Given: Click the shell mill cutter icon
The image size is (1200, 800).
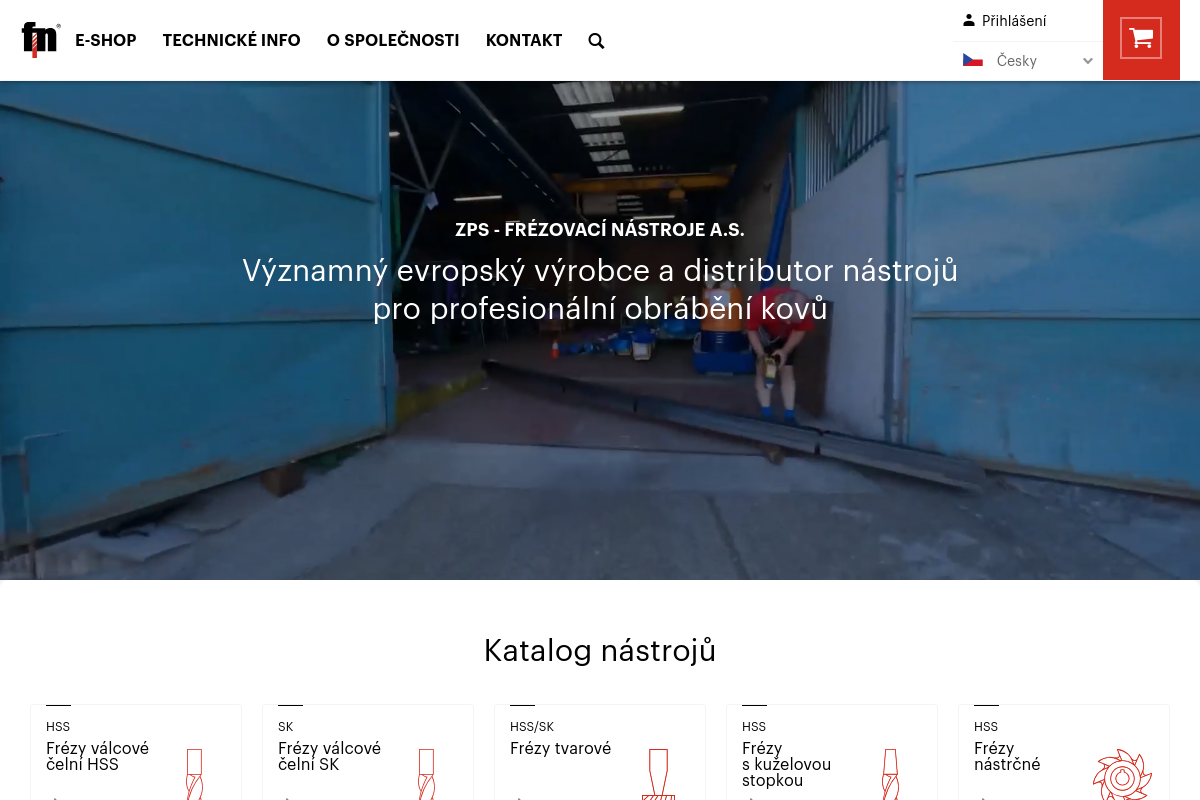Looking at the screenshot, I should [1122, 776].
